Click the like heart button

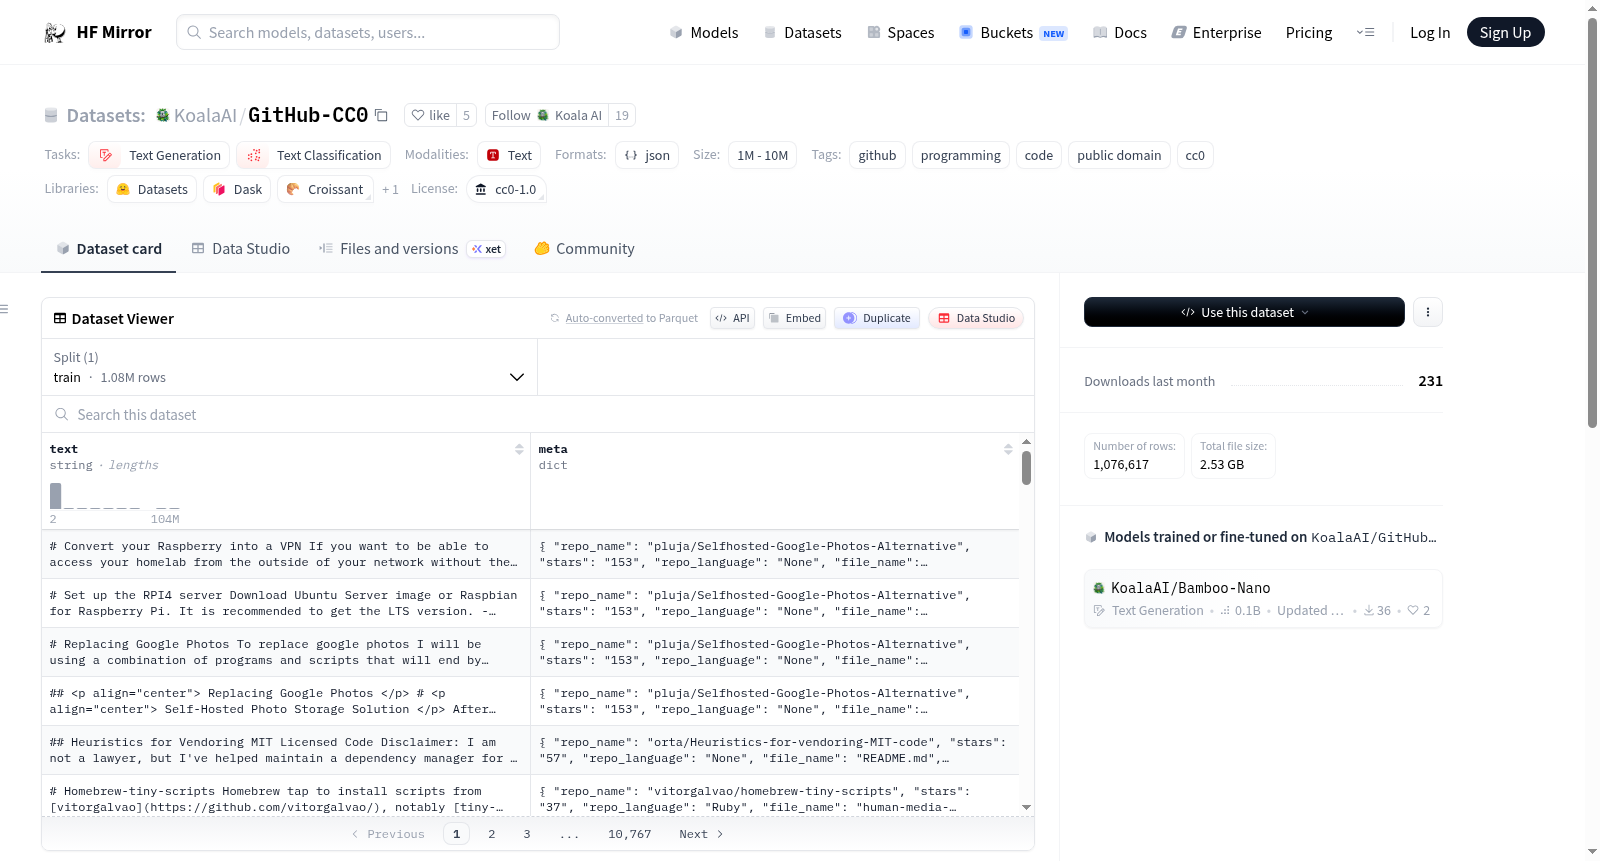pos(430,115)
